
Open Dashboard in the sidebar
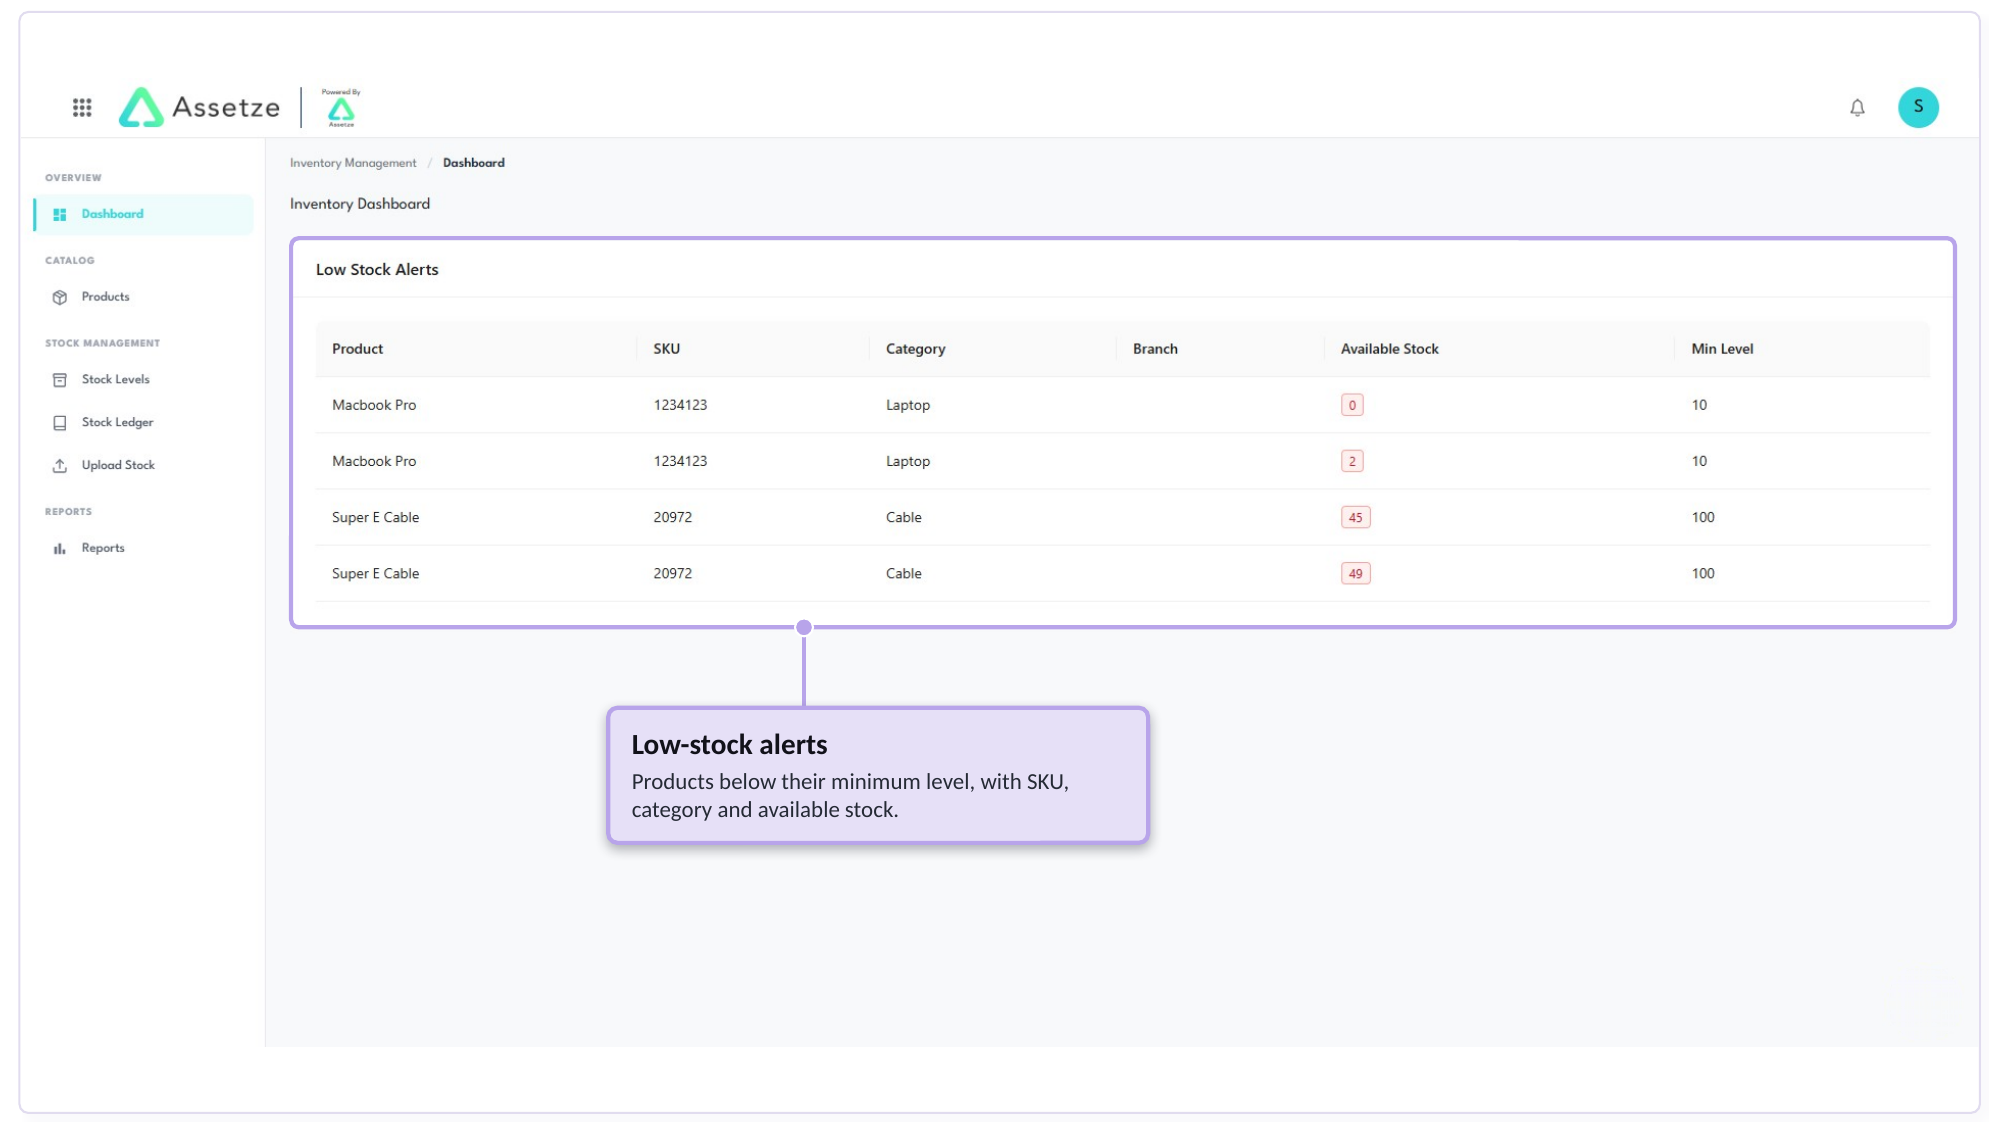[x=143, y=214]
